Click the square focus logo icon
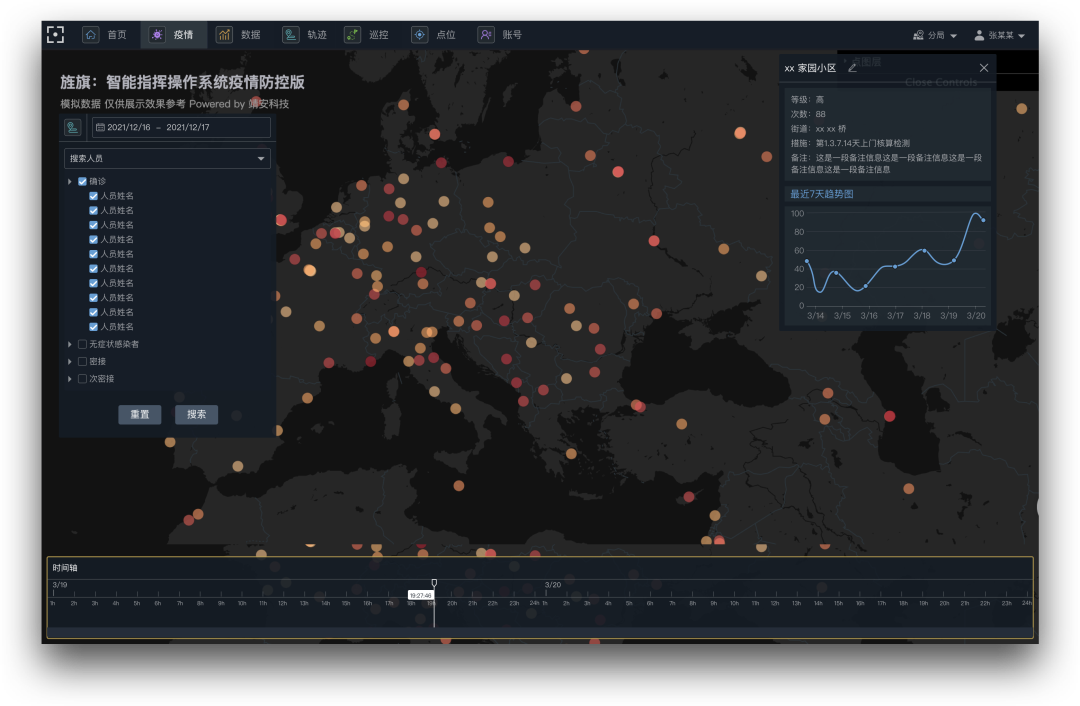Screen dimensions: 1080x706 click(55, 34)
